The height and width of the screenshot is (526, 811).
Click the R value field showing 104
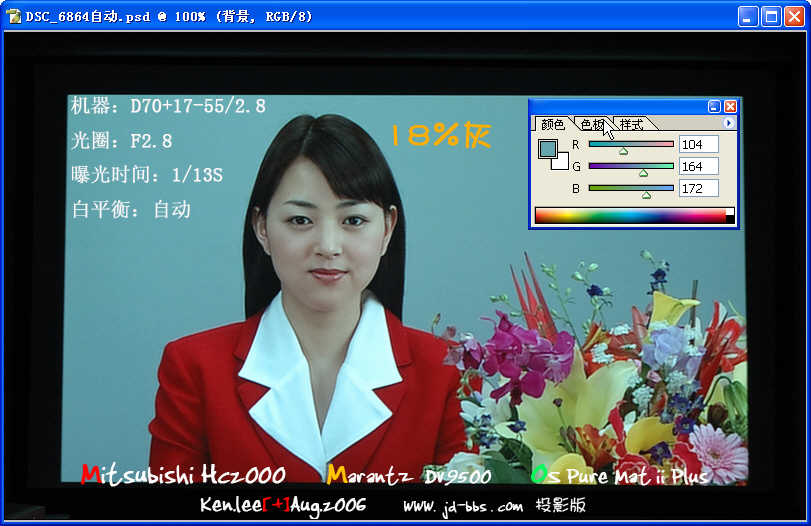[699, 144]
